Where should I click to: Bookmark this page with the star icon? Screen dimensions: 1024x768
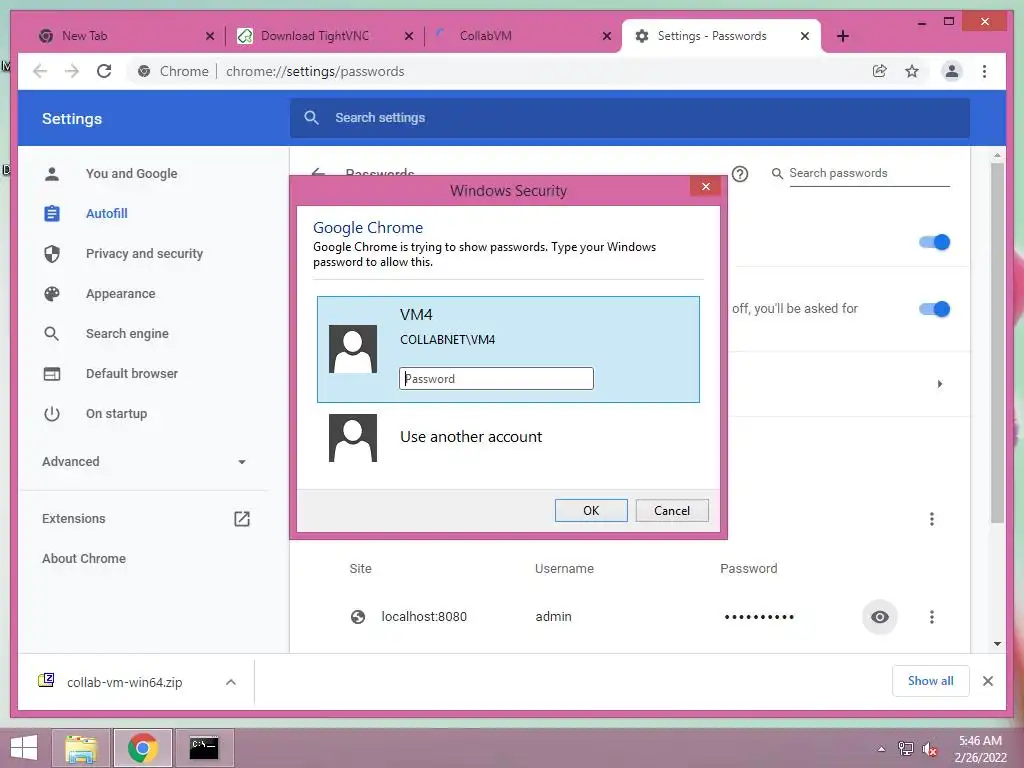[912, 71]
